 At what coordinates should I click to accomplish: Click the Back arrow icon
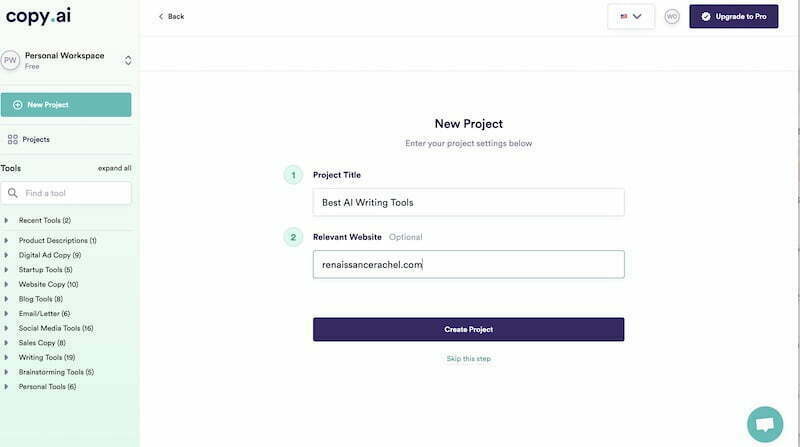pos(161,16)
